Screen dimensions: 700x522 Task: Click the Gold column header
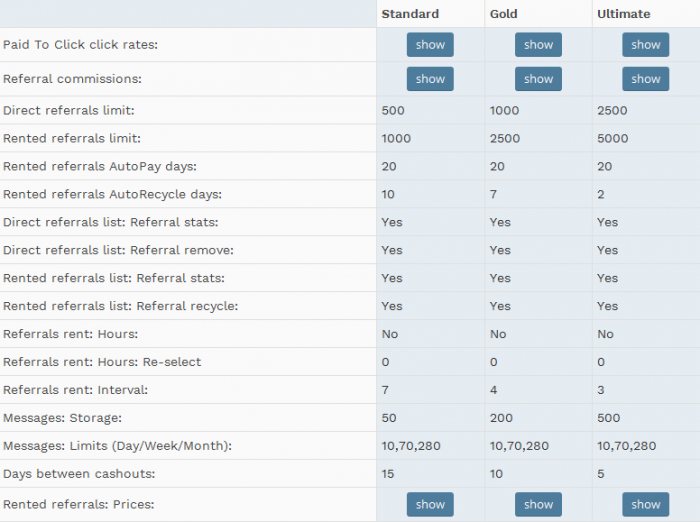pyautogui.click(x=504, y=14)
